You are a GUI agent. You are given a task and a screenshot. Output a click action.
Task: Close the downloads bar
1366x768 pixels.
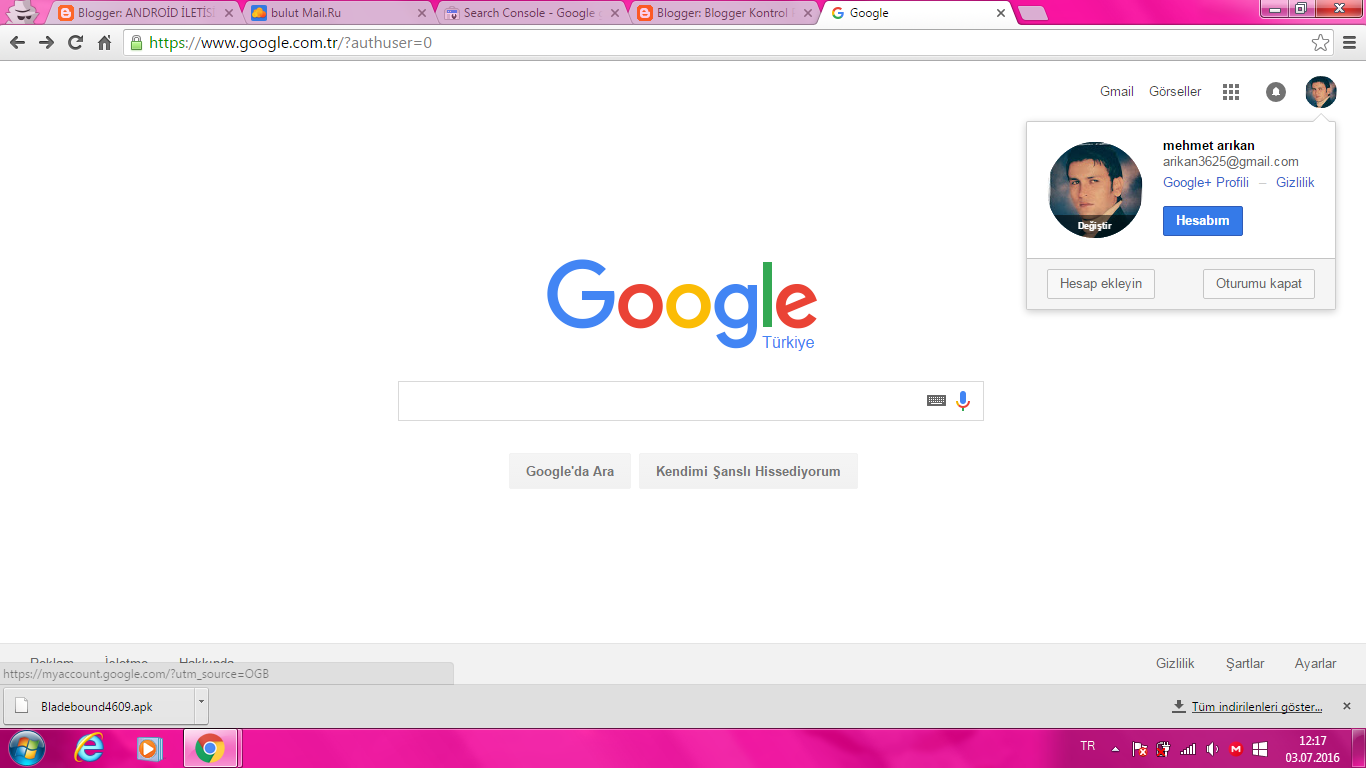tap(1346, 706)
